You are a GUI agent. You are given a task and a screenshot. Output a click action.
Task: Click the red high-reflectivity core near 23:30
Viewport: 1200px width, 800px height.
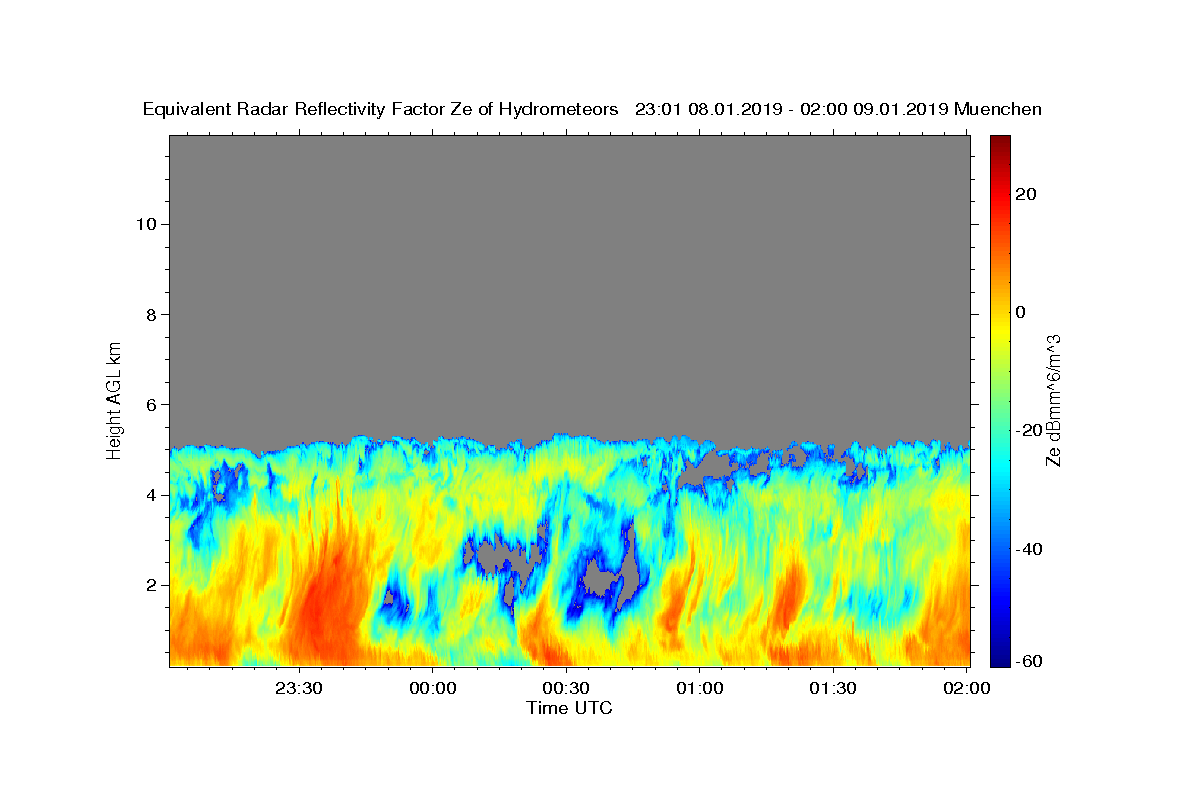click(325, 605)
